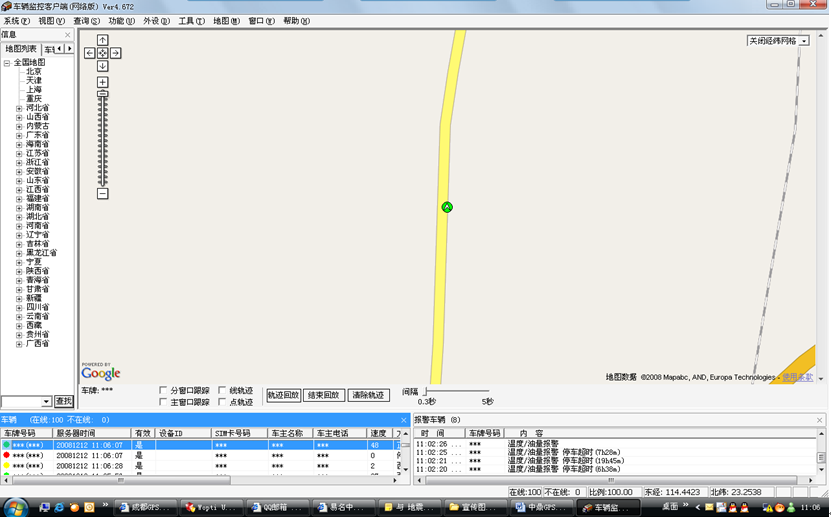The width and height of the screenshot is (831, 517).
Task: Pan the map down with arrow button
Action: (102, 66)
